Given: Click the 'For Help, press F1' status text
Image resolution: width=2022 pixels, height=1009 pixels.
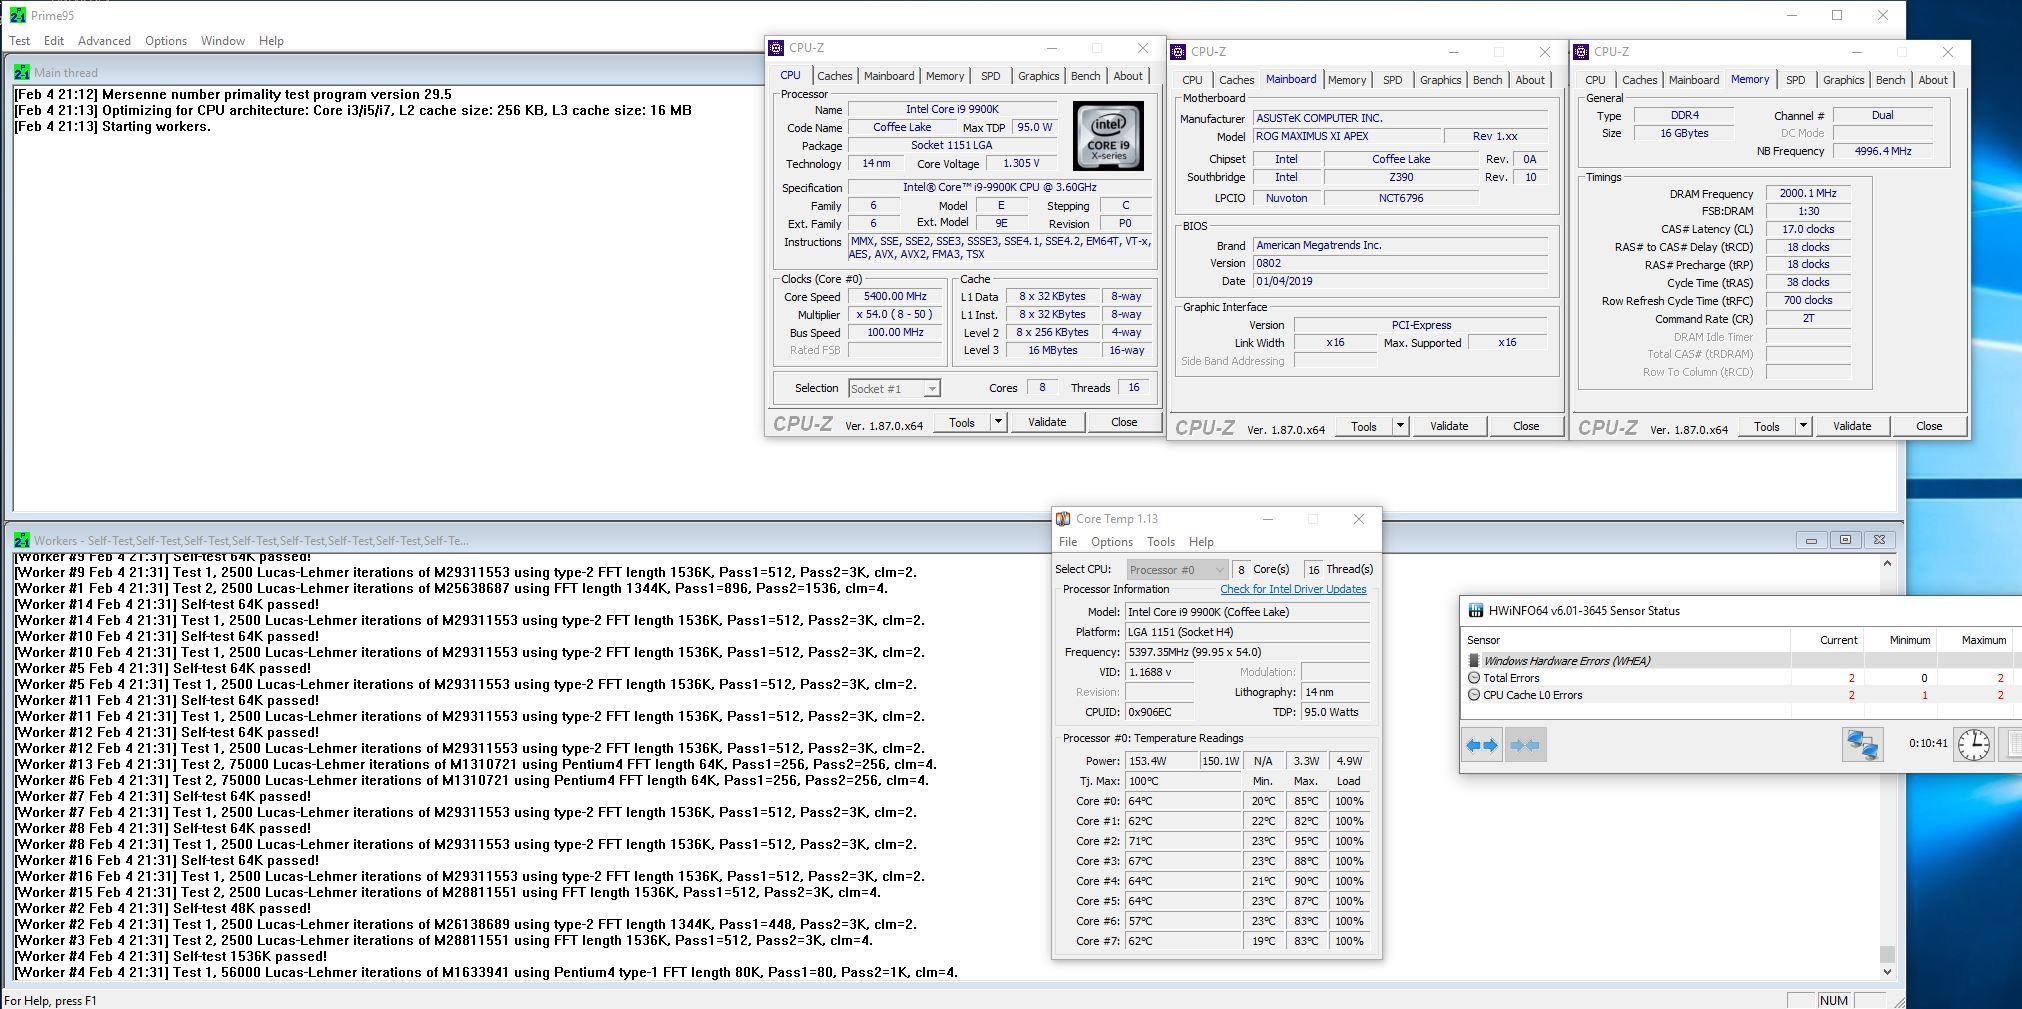Looking at the screenshot, I should [51, 1001].
